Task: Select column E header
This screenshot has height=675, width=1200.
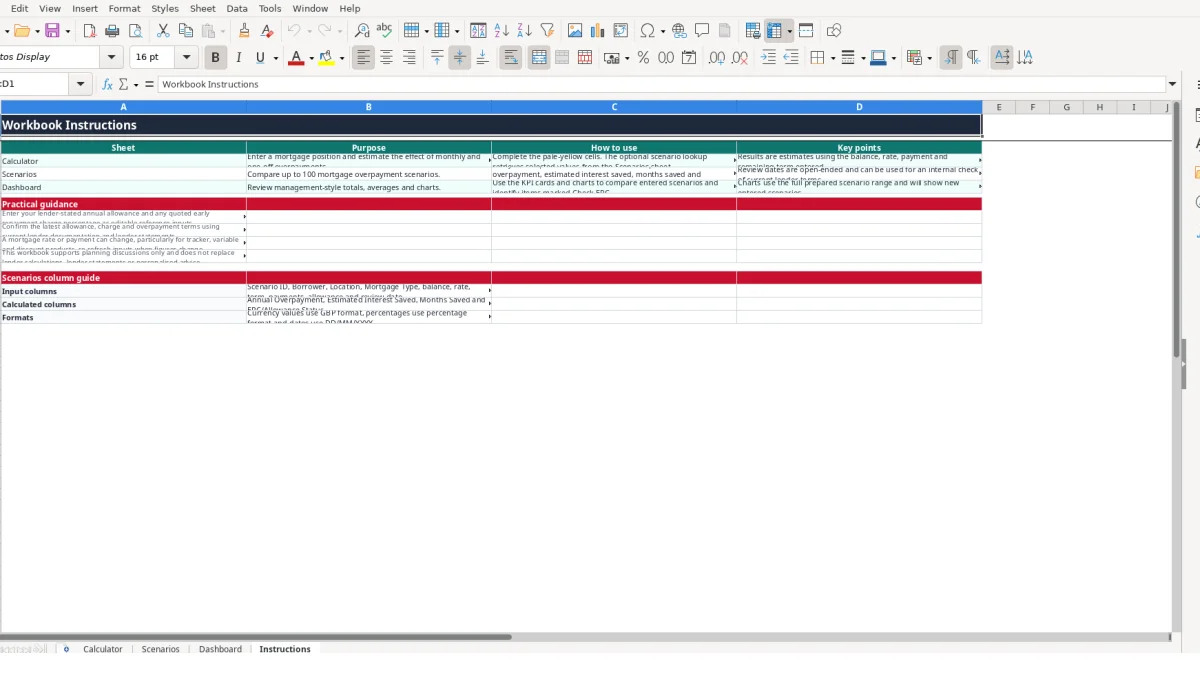Action: (999, 107)
